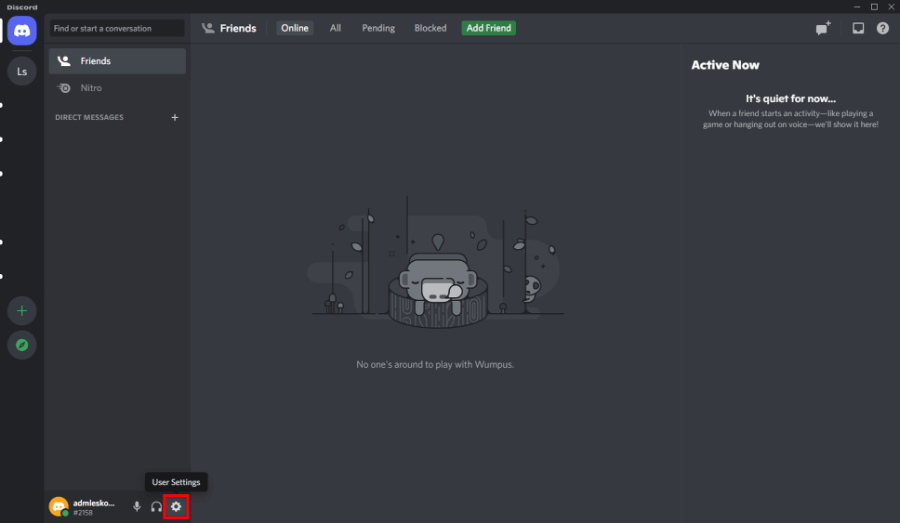Select the Online tab

294,28
